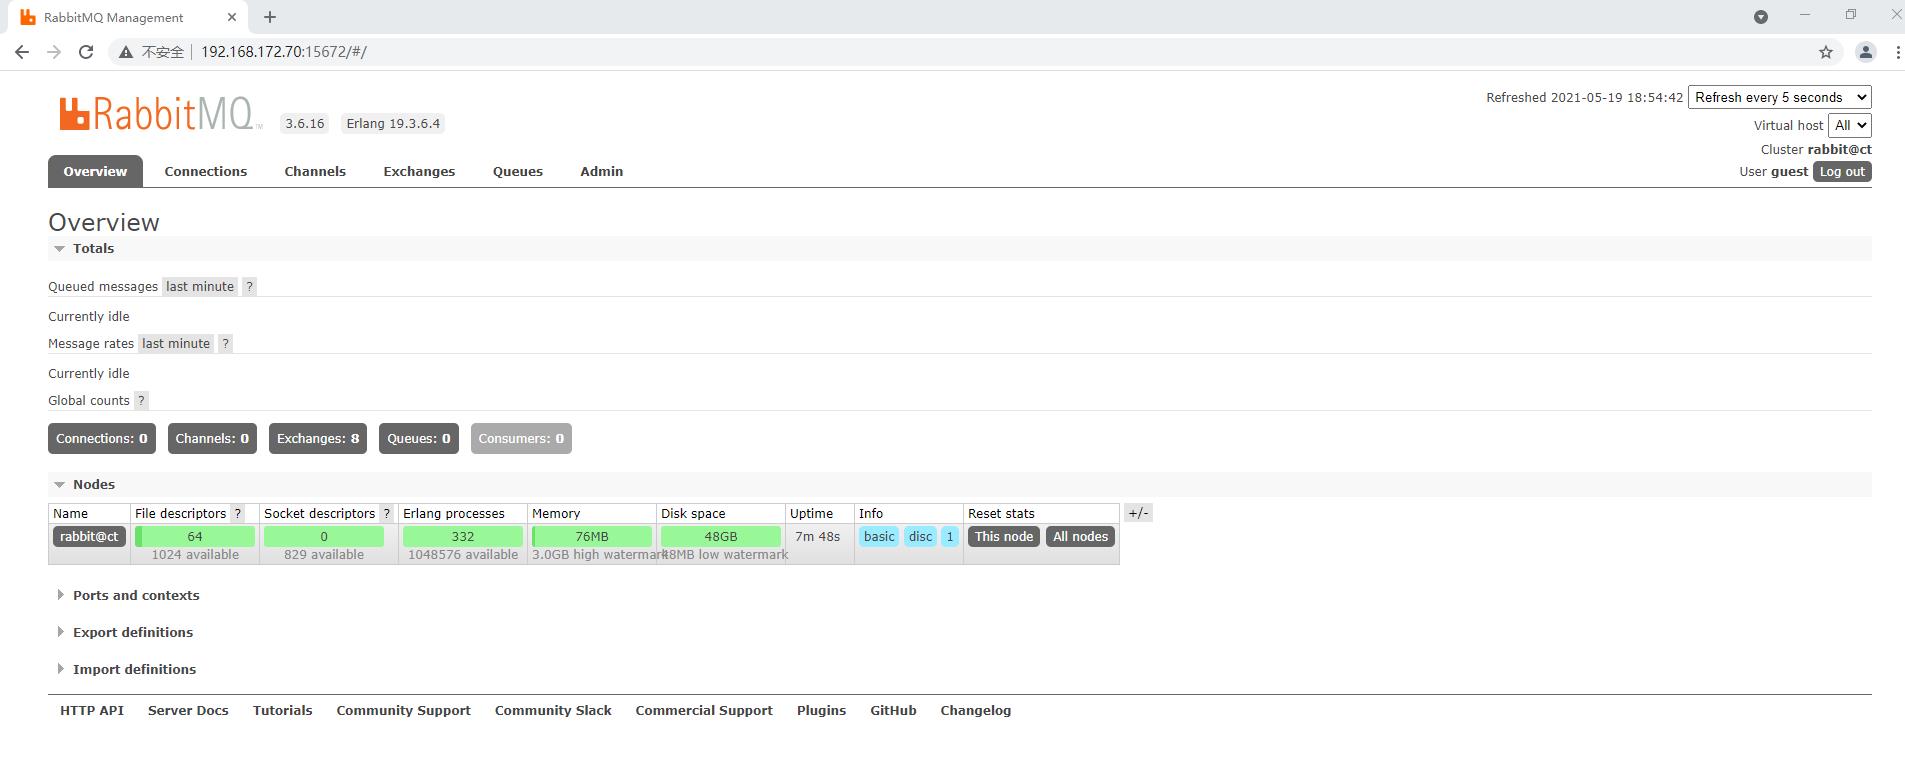
Task: Click Exchanges: 8 count button
Action: (x=318, y=438)
